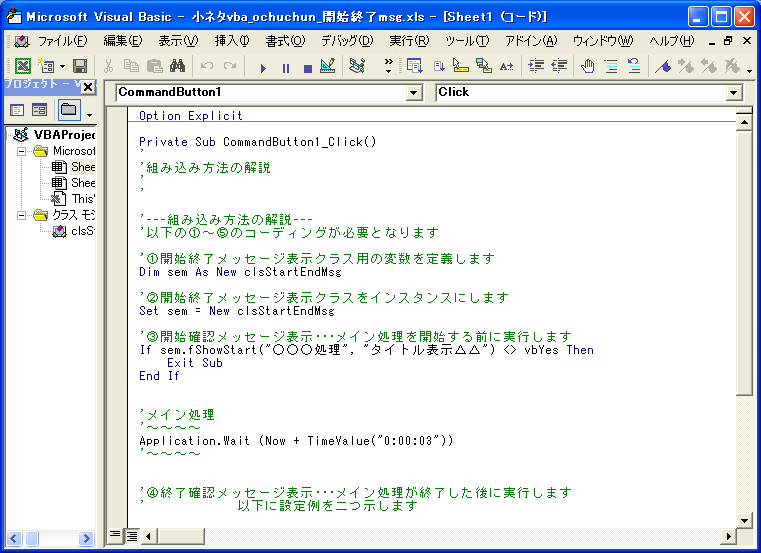
Task: Click the Parameter Info icon
Action: pyautogui.click(x=484, y=66)
